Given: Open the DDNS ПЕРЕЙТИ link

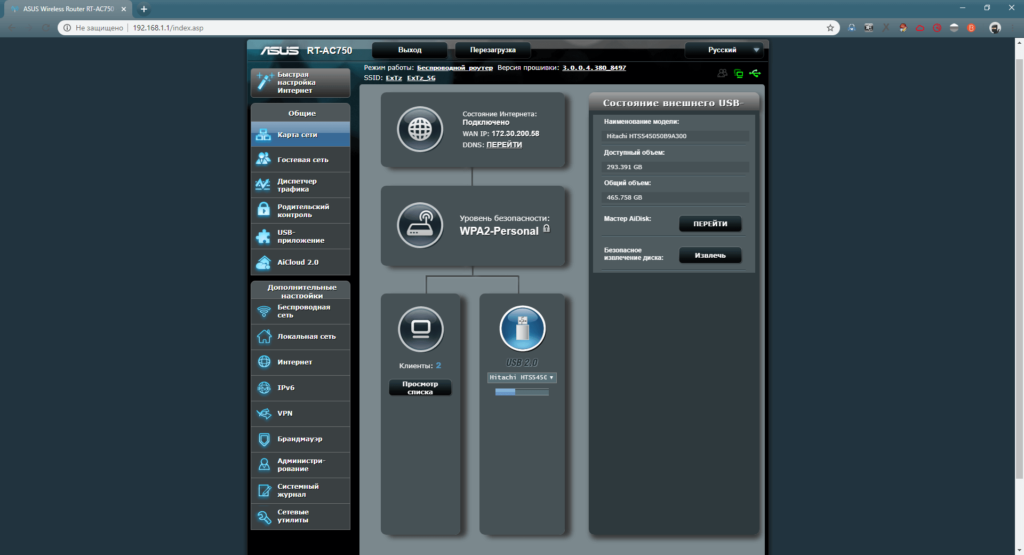Looking at the screenshot, I should click(504, 145).
